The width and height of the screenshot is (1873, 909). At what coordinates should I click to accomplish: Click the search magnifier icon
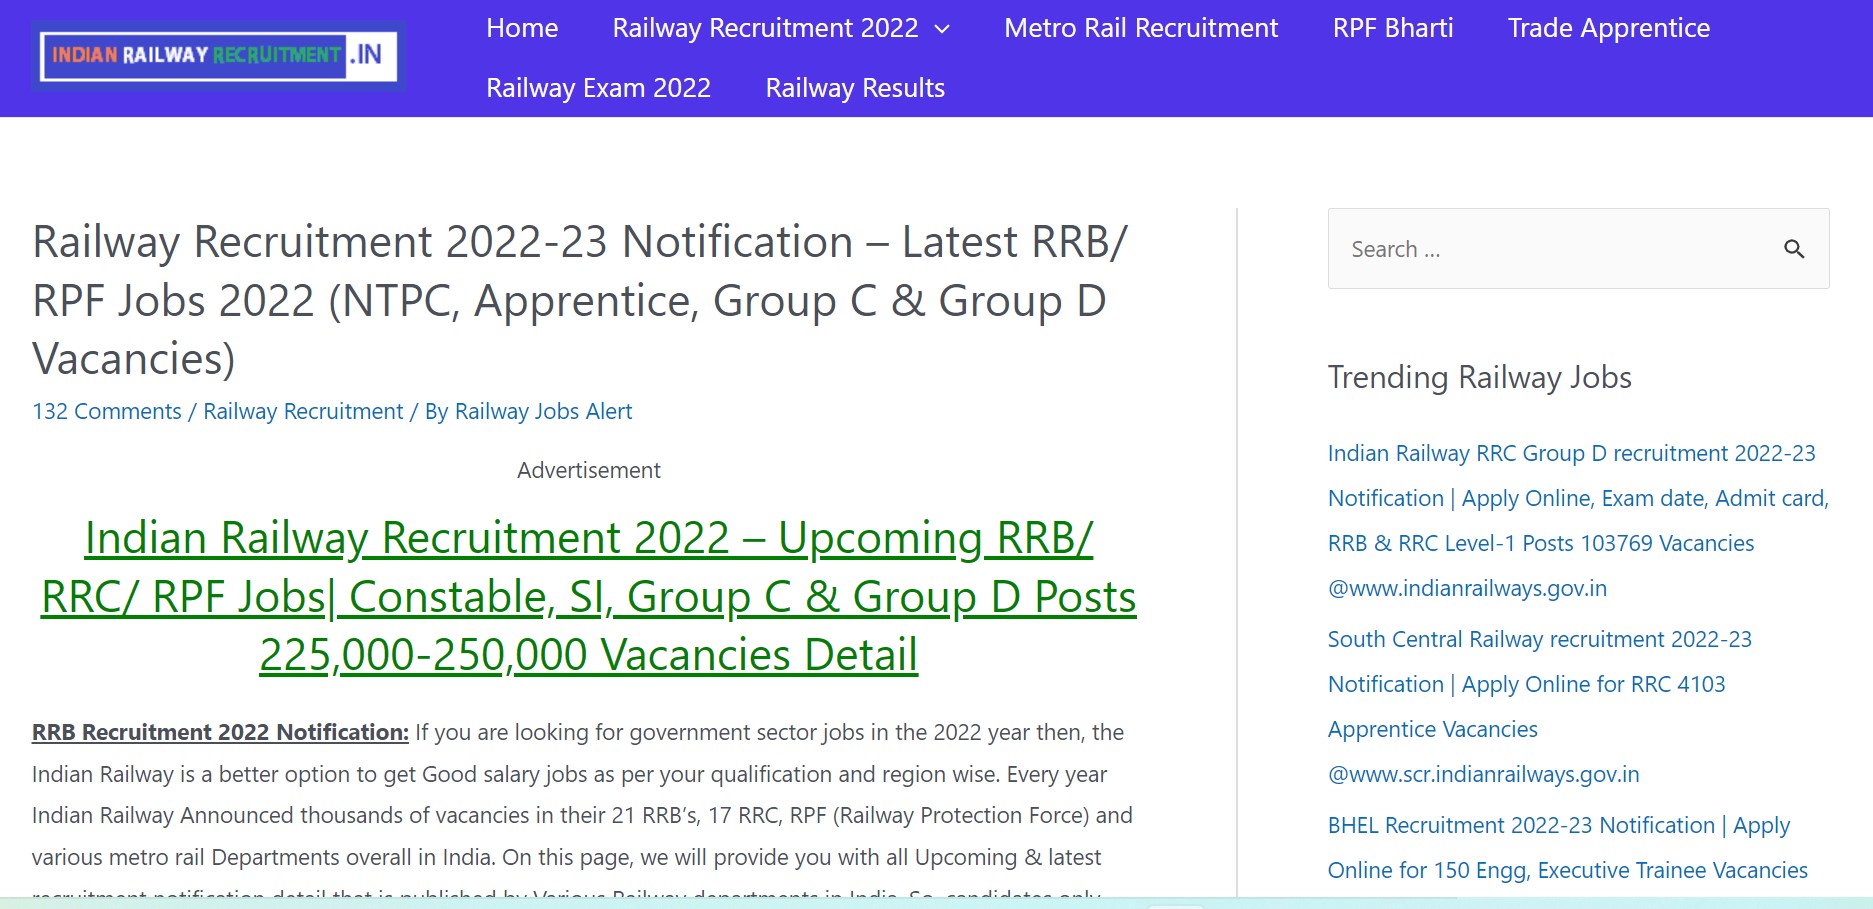(x=1794, y=249)
